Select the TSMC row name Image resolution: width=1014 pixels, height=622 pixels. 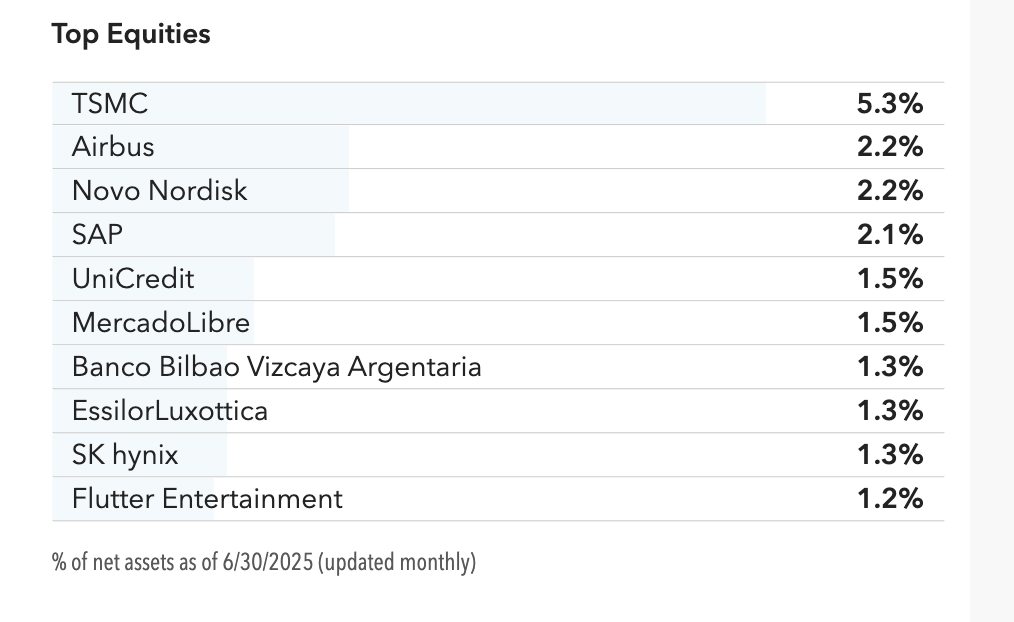(110, 103)
